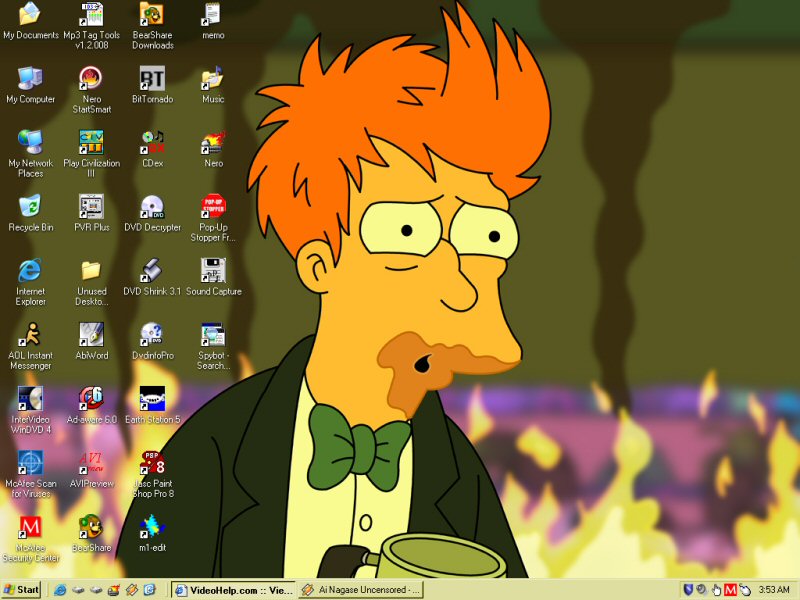The image size is (800, 600).
Task: Select the DVD Shrink 3.1 shortcut
Action: (153, 277)
